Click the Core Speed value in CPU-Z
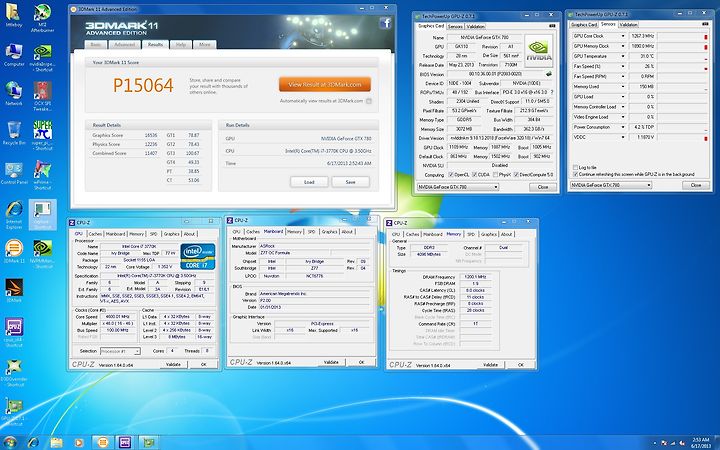The height and width of the screenshot is (450, 720). coord(118,317)
